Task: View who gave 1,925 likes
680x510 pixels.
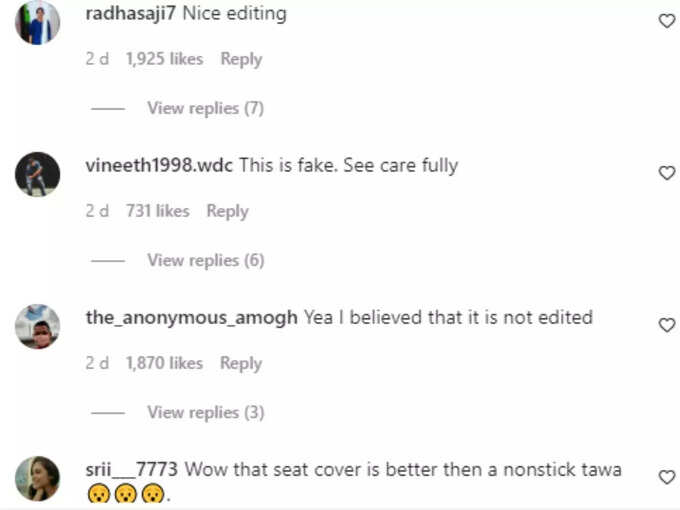Action: pos(164,59)
